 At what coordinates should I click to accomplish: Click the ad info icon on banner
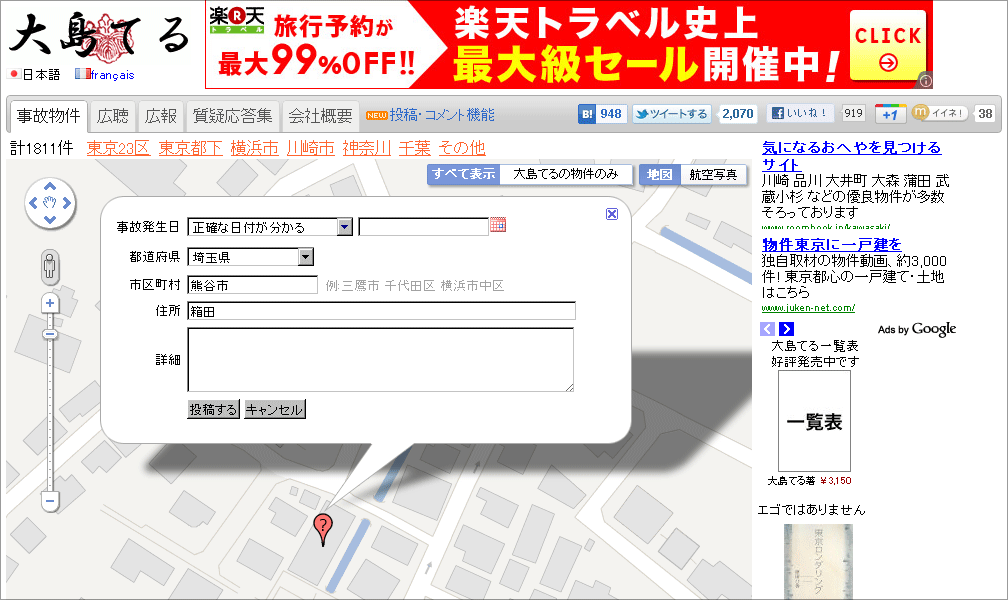pyautogui.click(x=926, y=80)
